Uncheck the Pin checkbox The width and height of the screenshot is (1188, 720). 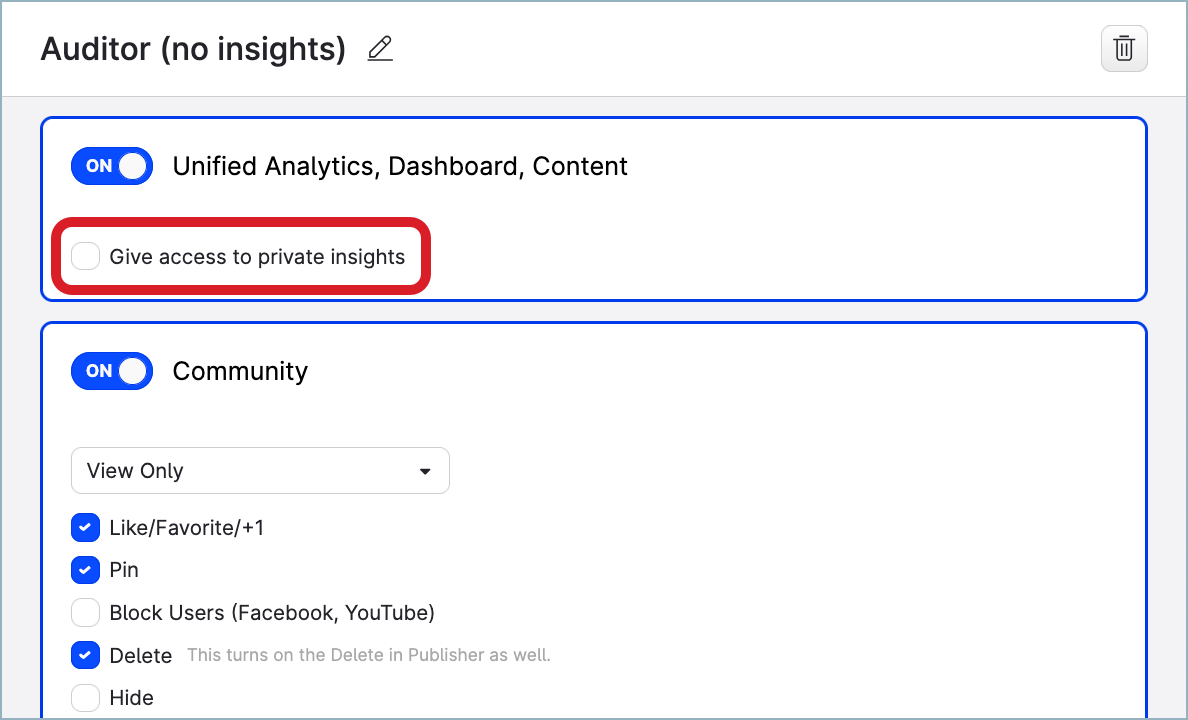[86, 570]
